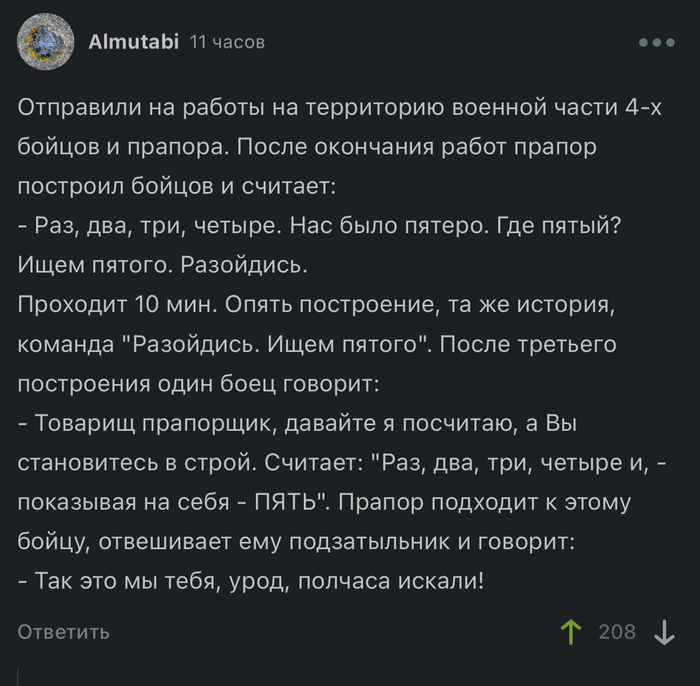Open the three-dot comment options menu

[657, 42]
